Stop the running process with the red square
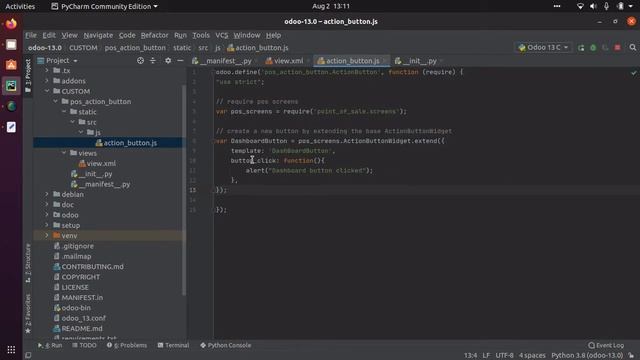 618,48
